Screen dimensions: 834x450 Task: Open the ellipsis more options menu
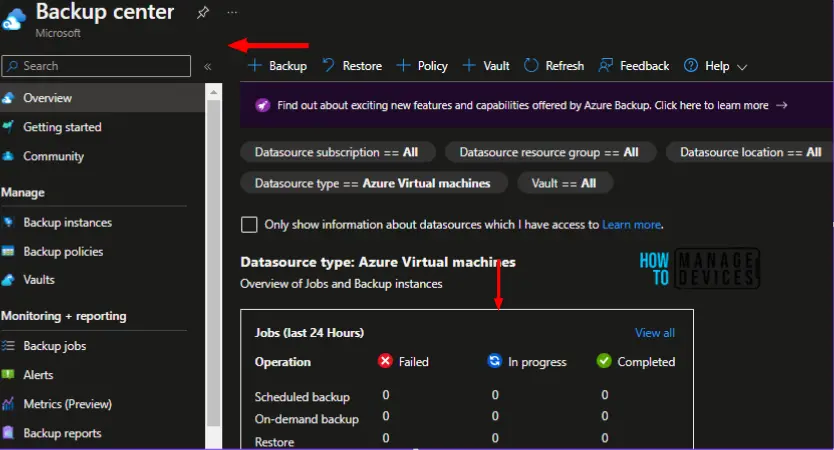coord(232,12)
